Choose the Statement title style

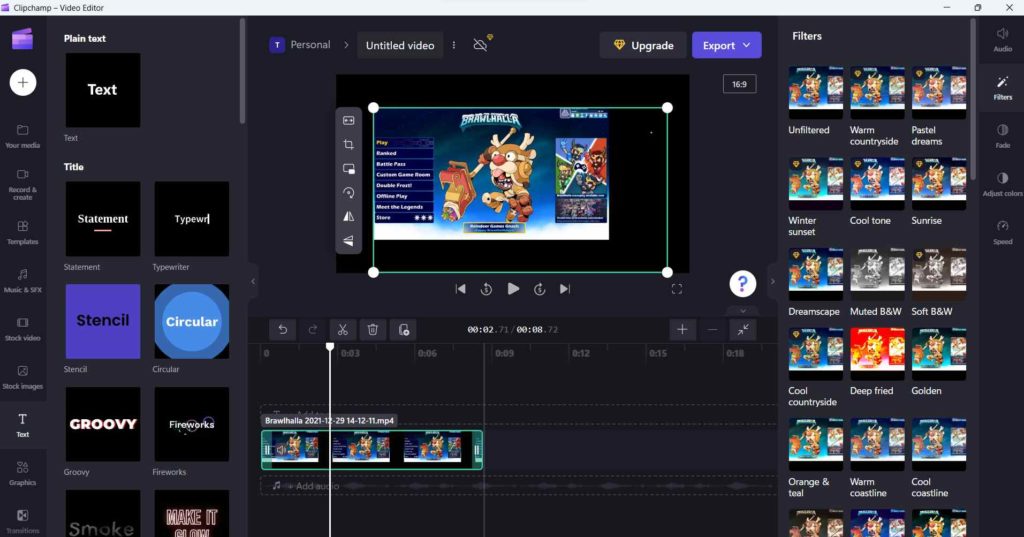tap(103, 219)
